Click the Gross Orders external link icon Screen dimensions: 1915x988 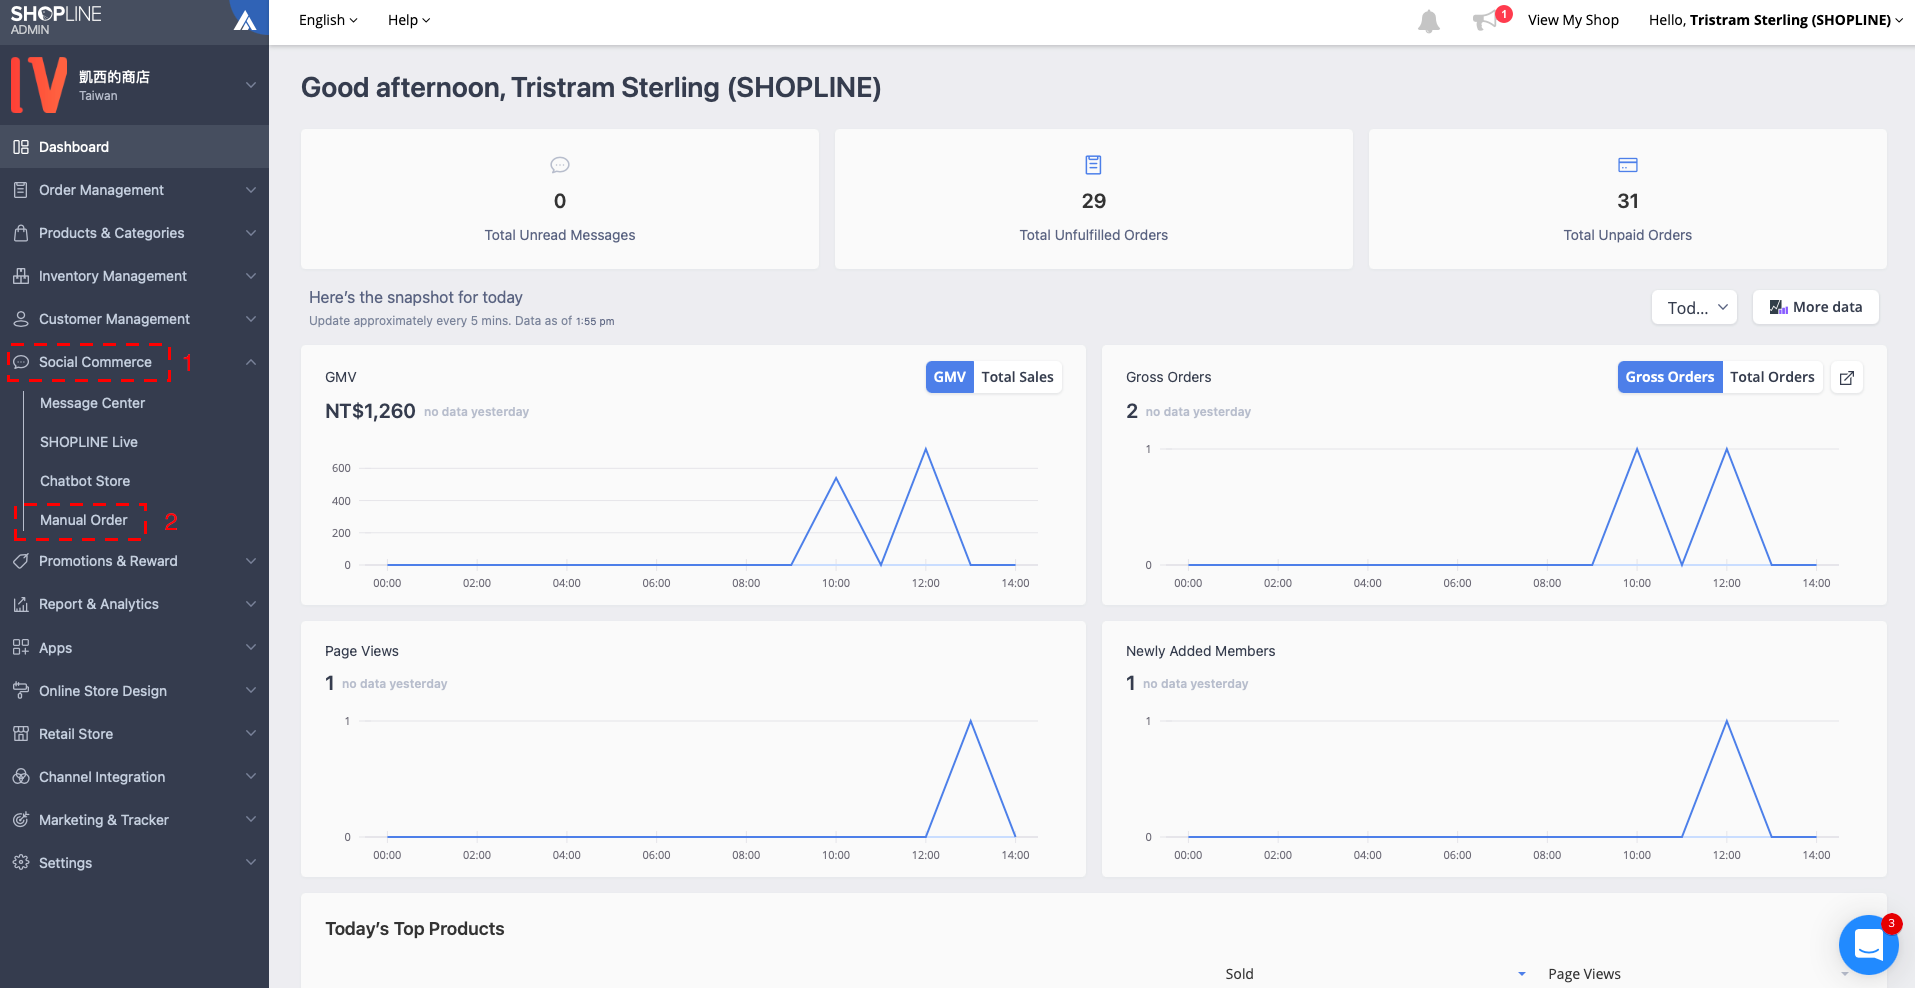[x=1847, y=378]
